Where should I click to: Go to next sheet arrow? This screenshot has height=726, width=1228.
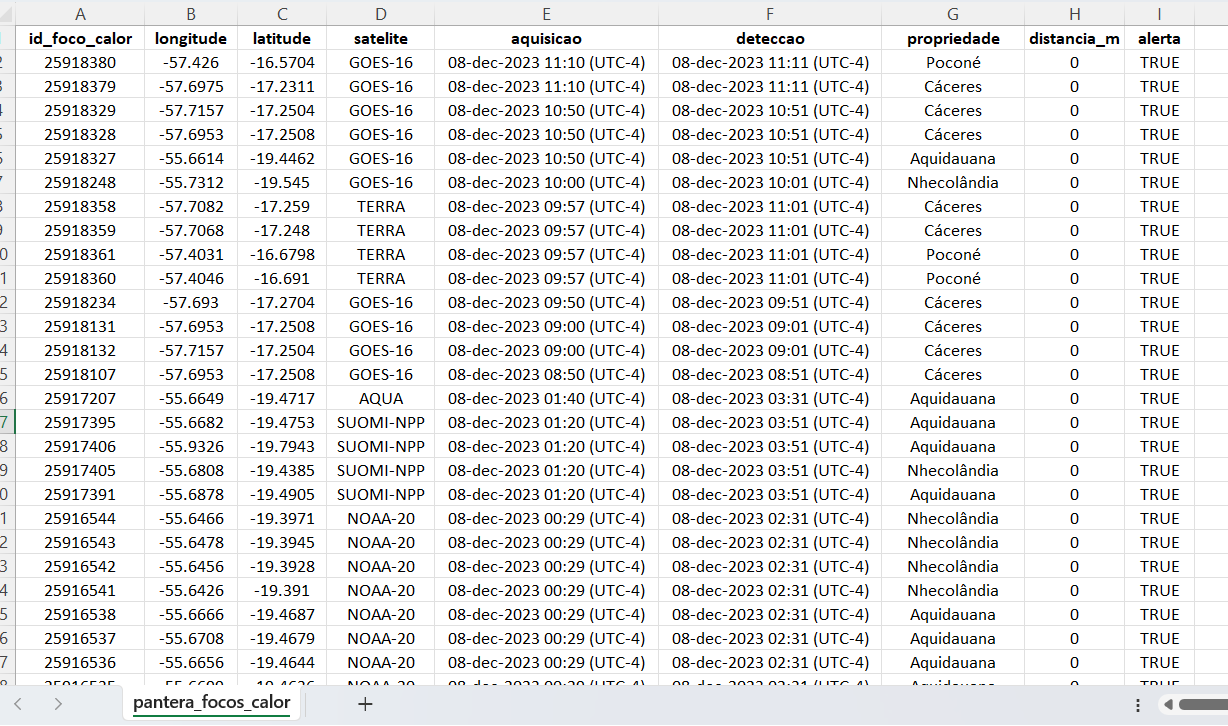tap(58, 704)
